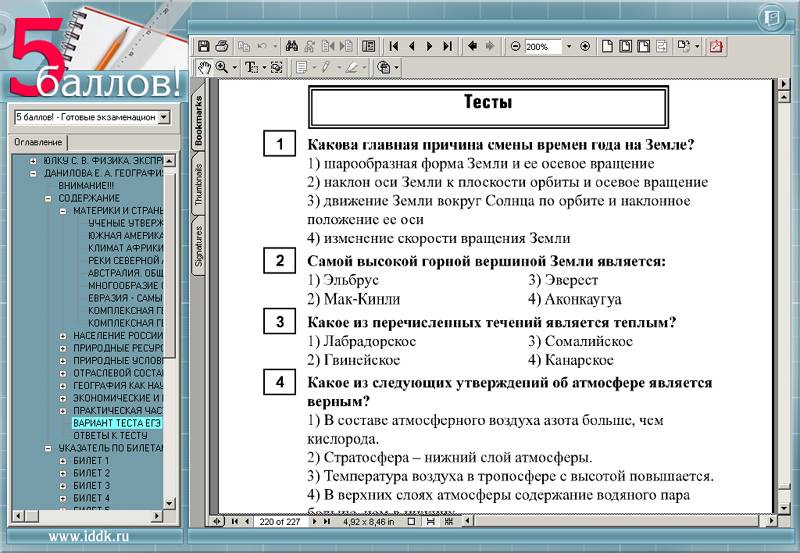Collapse the УКАЗАТЕЛЬ ПО БИЛЕТАМ node
The width and height of the screenshot is (800, 553).
(x=48, y=448)
